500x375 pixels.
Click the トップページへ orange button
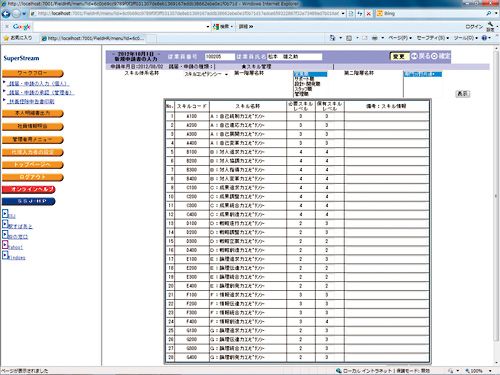coord(32,165)
